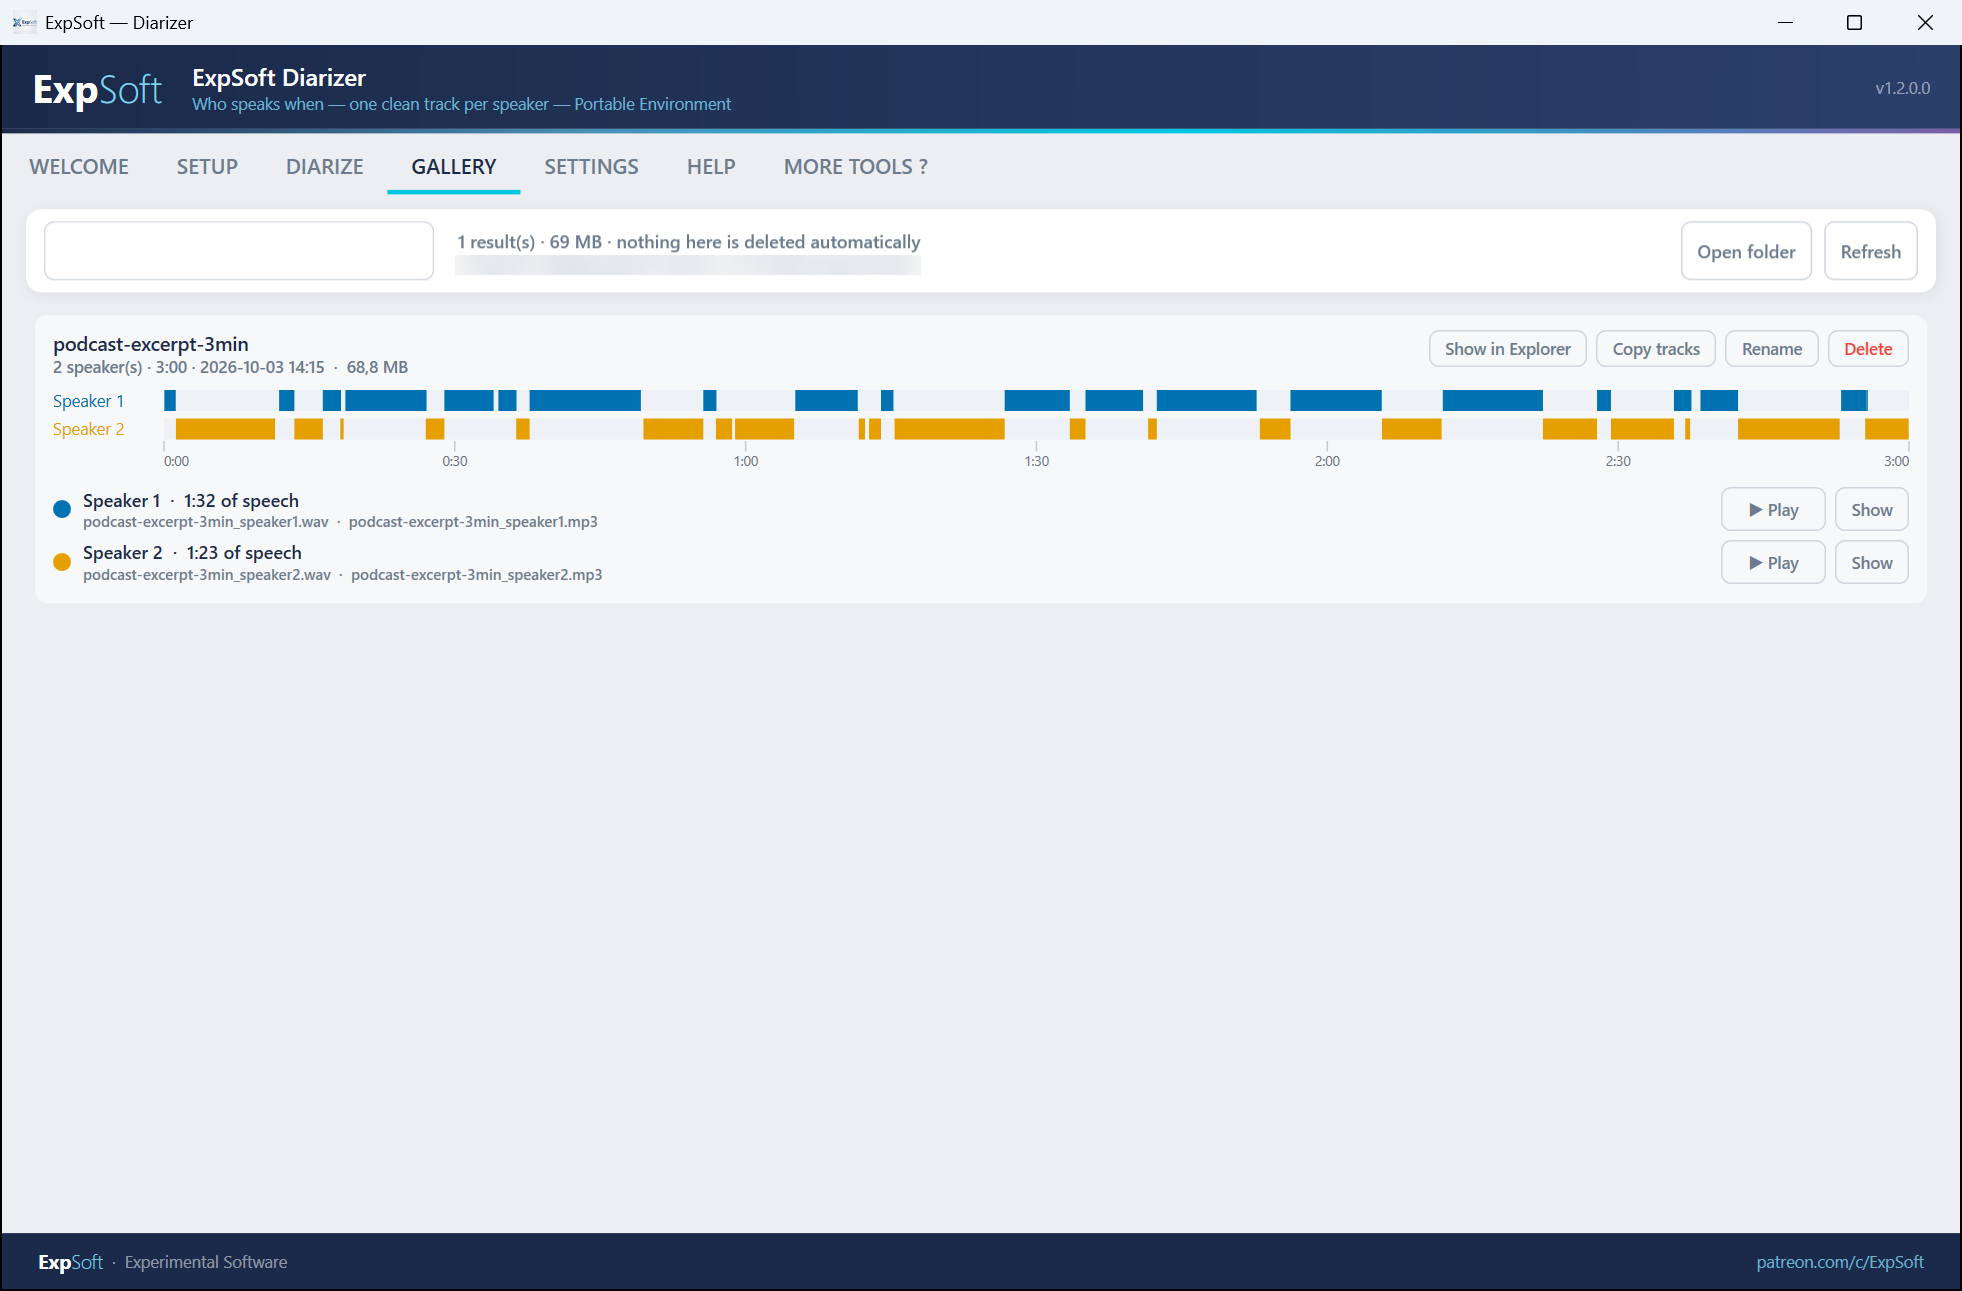This screenshot has height=1291, width=1962.
Task: Click podcast-excerpt-3min_speaker1.mp3 file name
Action: click(473, 522)
